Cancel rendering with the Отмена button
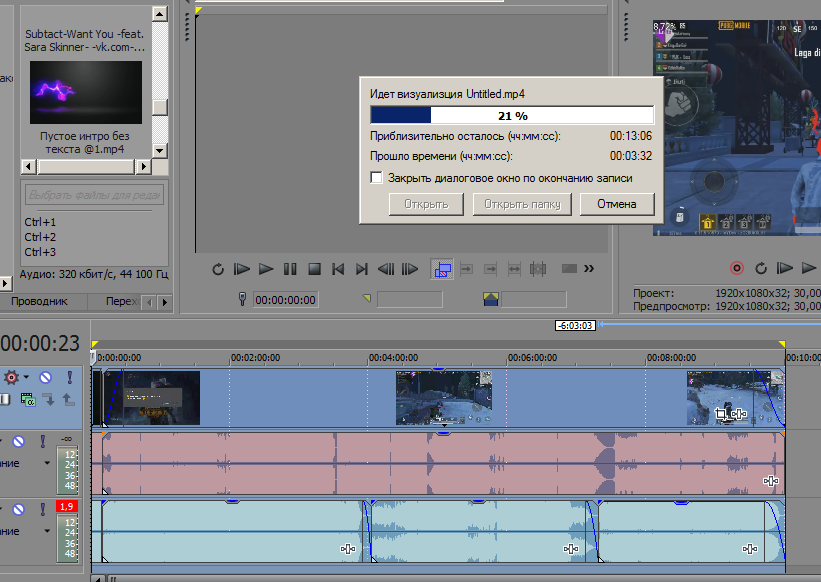 click(617, 204)
